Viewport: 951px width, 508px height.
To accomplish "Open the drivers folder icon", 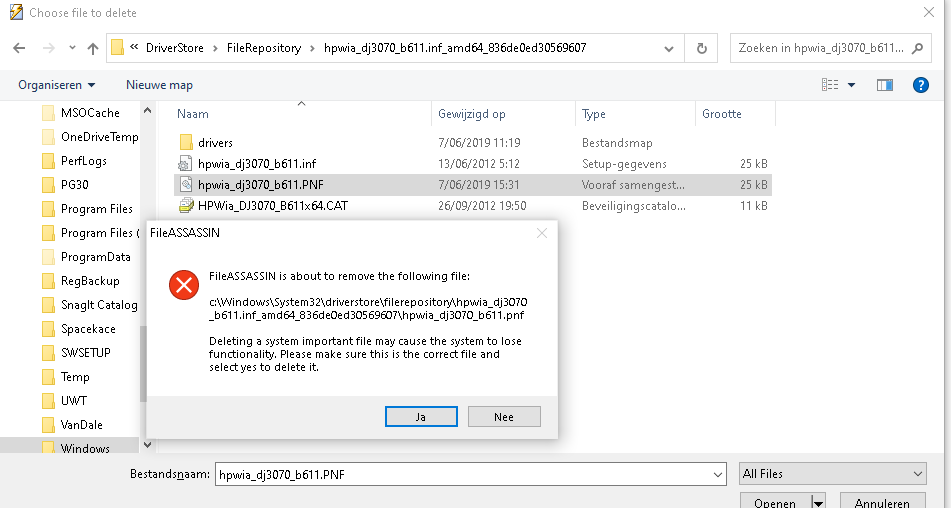I will click(186, 143).
